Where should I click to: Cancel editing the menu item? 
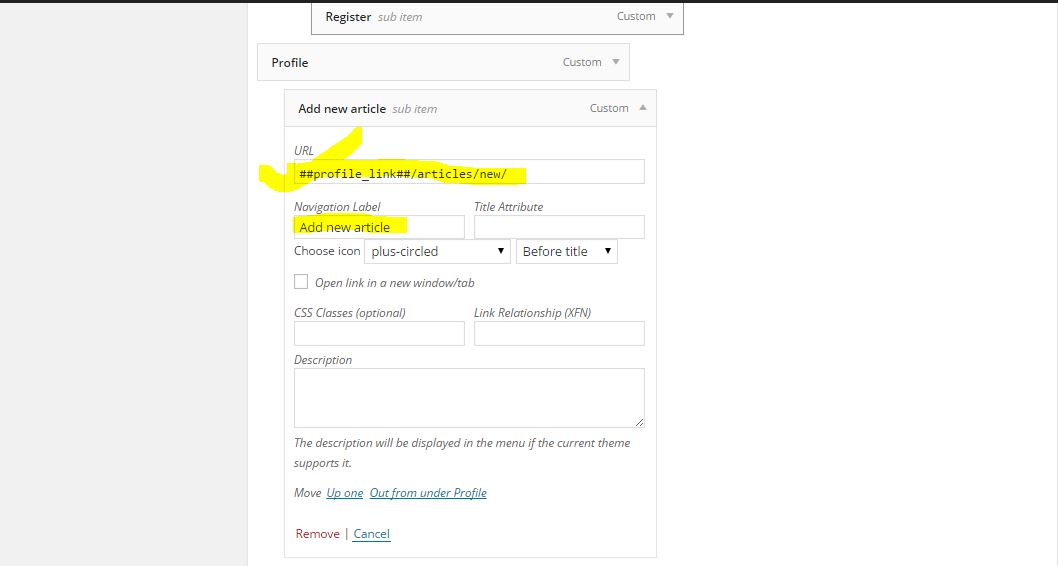point(371,534)
